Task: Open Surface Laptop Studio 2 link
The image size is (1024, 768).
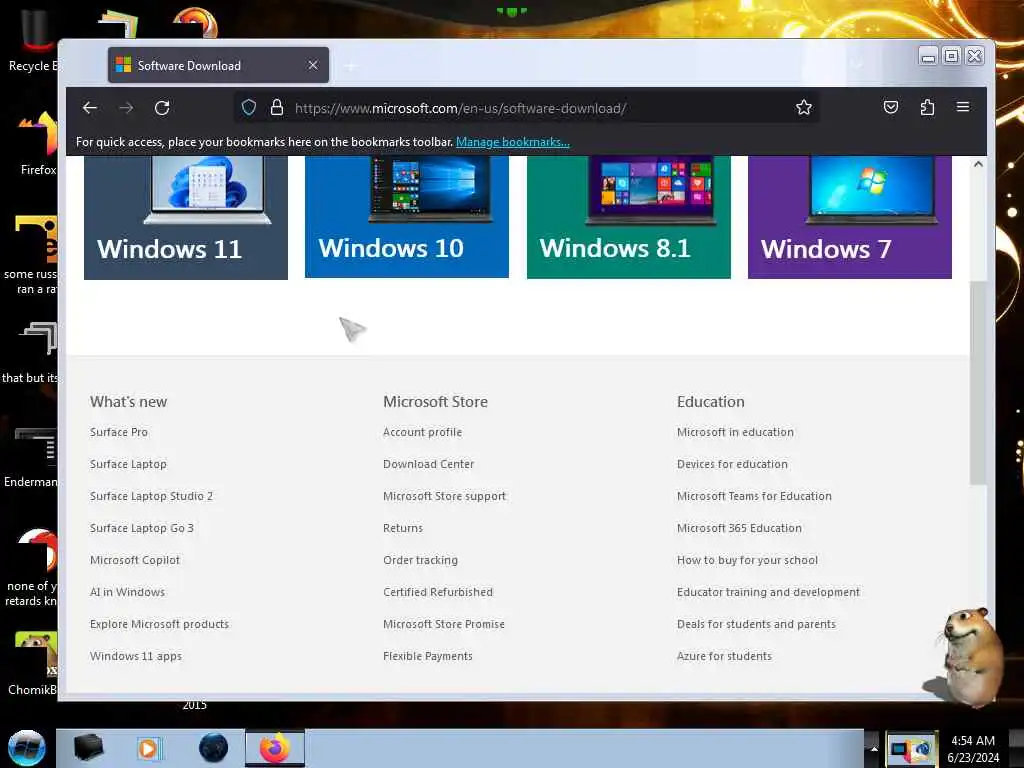Action: 152,496
